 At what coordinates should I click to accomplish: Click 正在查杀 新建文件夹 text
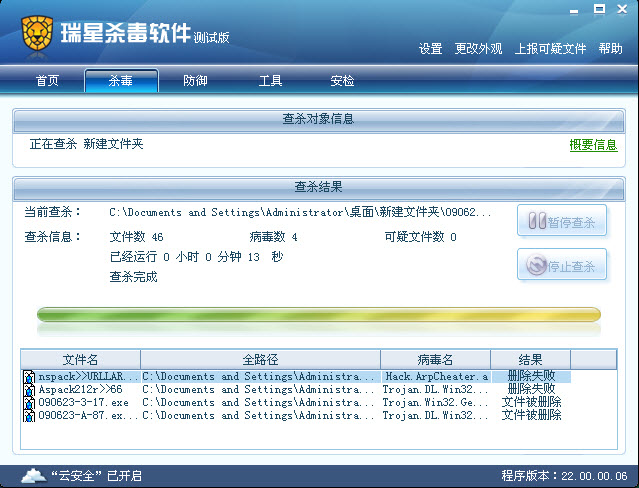pyautogui.click(x=86, y=144)
